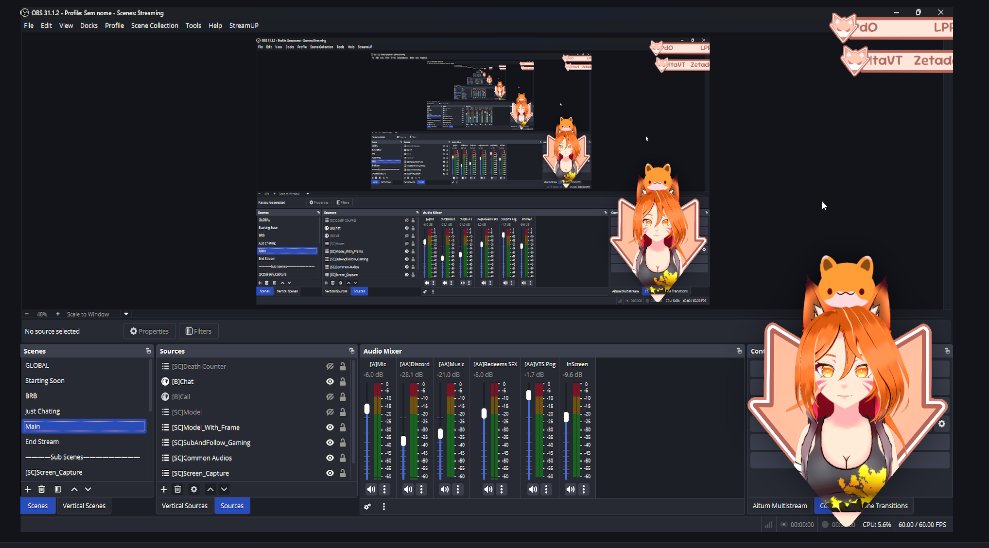Toggle lock on [B]Chat source
The image size is (989, 548).
(342, 382)
